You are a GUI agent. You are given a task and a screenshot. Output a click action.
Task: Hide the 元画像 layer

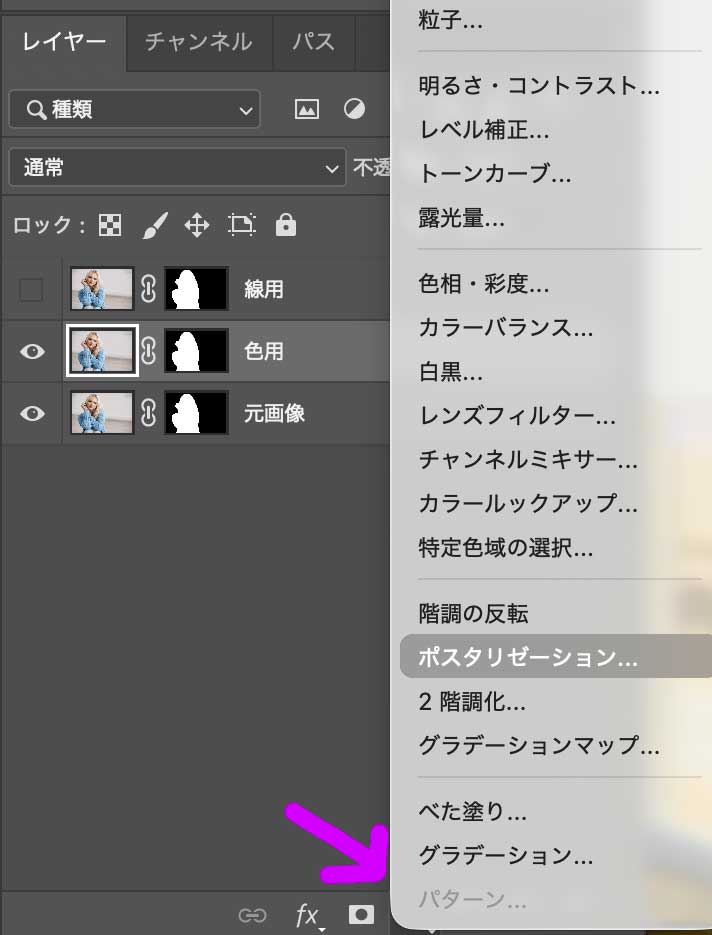tap(32, 413)
